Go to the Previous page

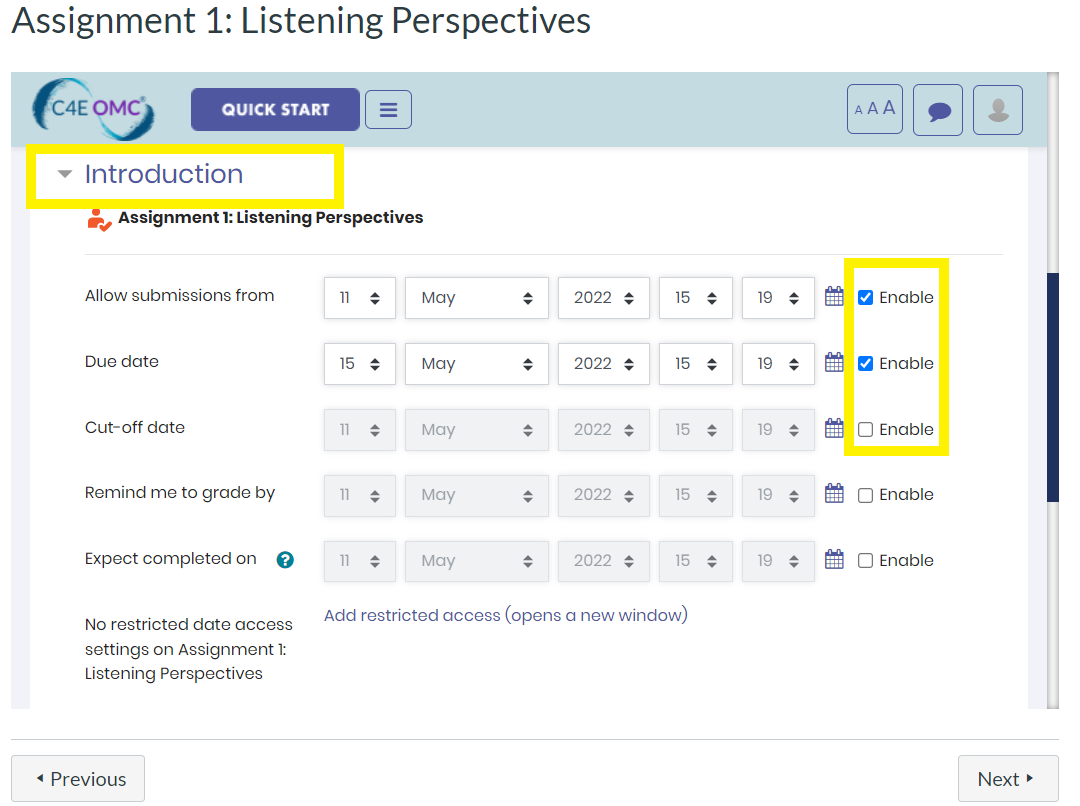(78, 778)
